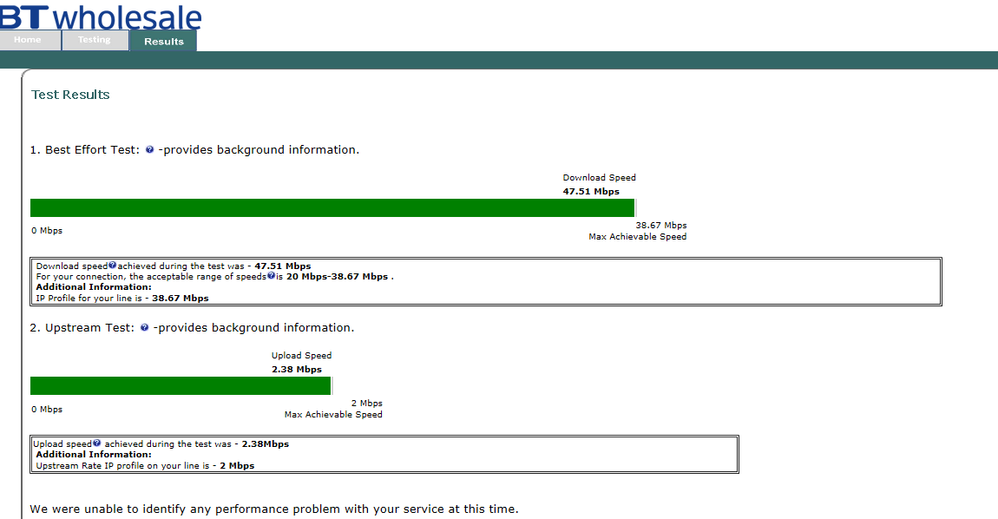Click the 2 Mbps Max Achievable Speed label

coord(366,404)
